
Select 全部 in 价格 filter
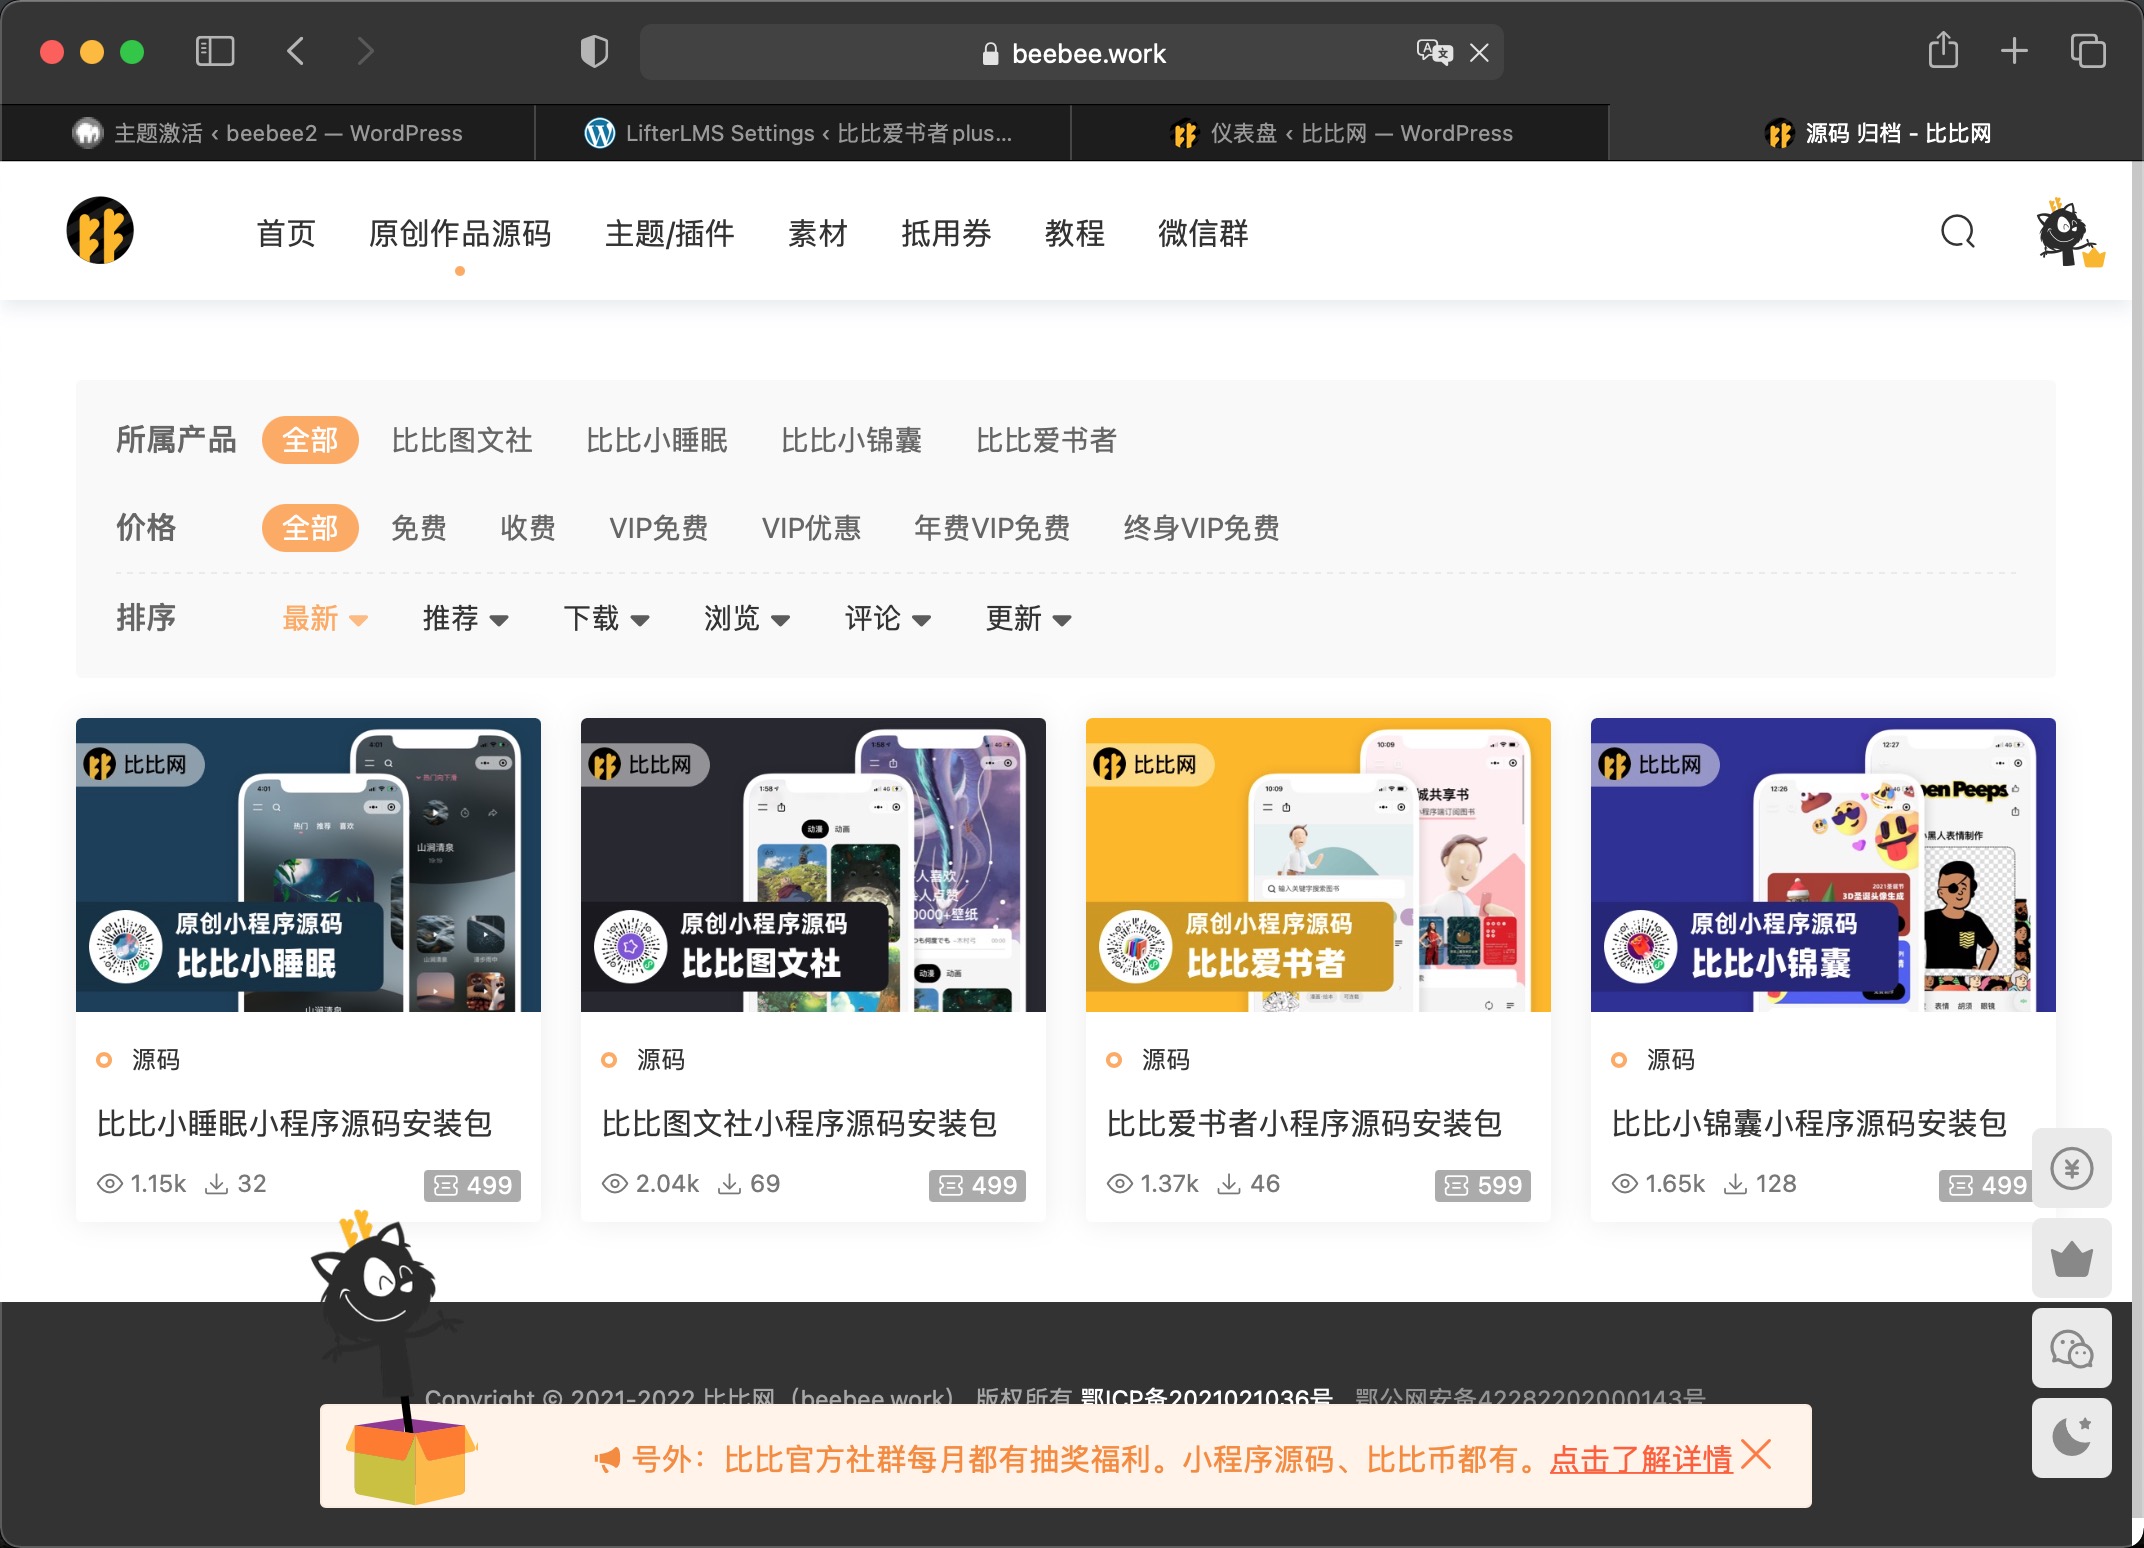point(310,528)
